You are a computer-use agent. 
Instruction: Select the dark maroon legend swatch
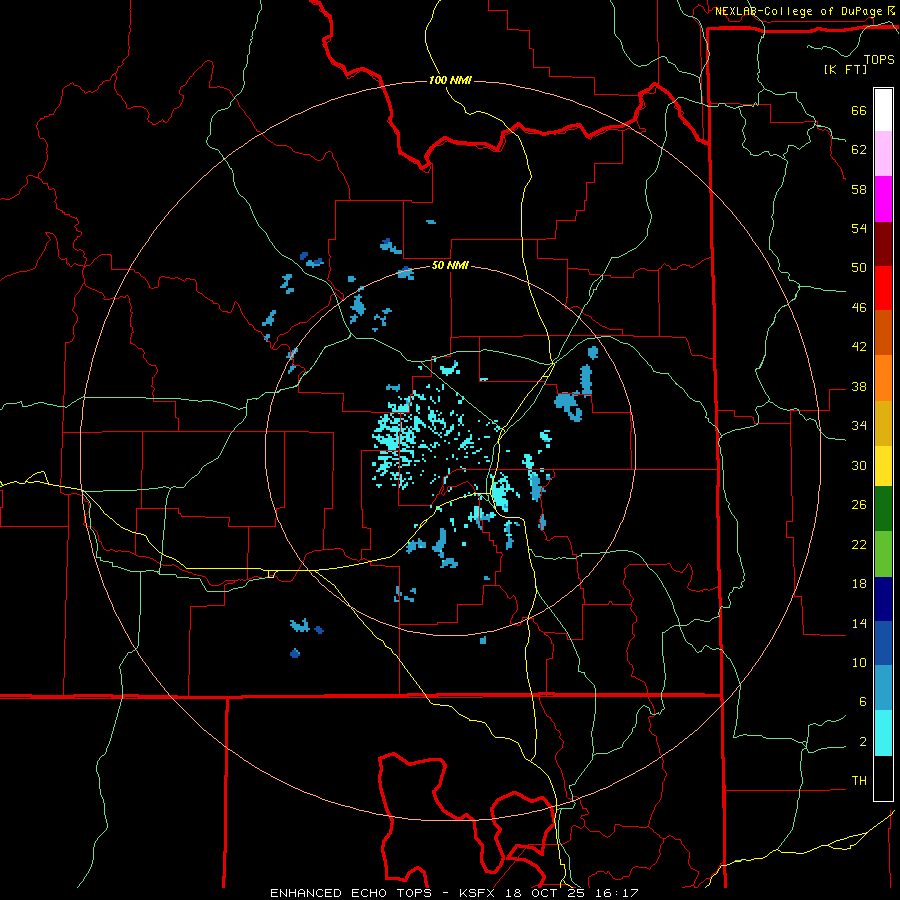(x=883, y=244)
